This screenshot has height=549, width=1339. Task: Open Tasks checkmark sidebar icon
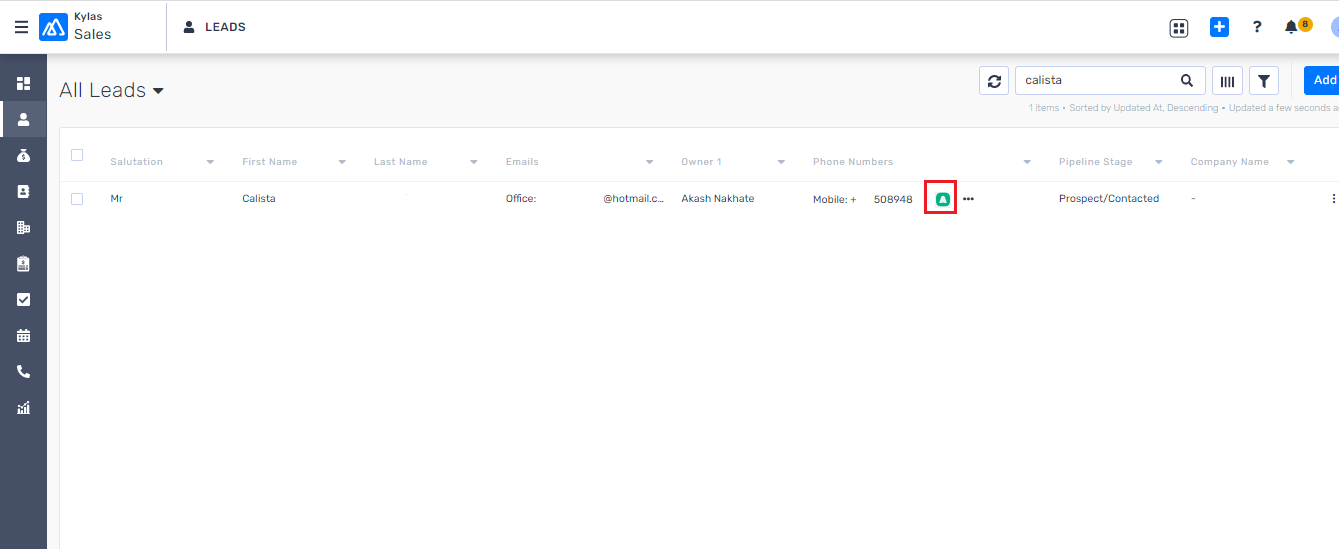pos(24,299)
